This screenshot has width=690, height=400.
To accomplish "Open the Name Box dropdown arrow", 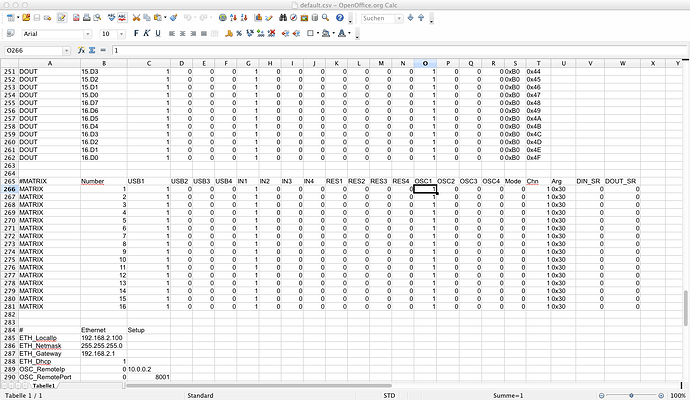I will point(66,51).
